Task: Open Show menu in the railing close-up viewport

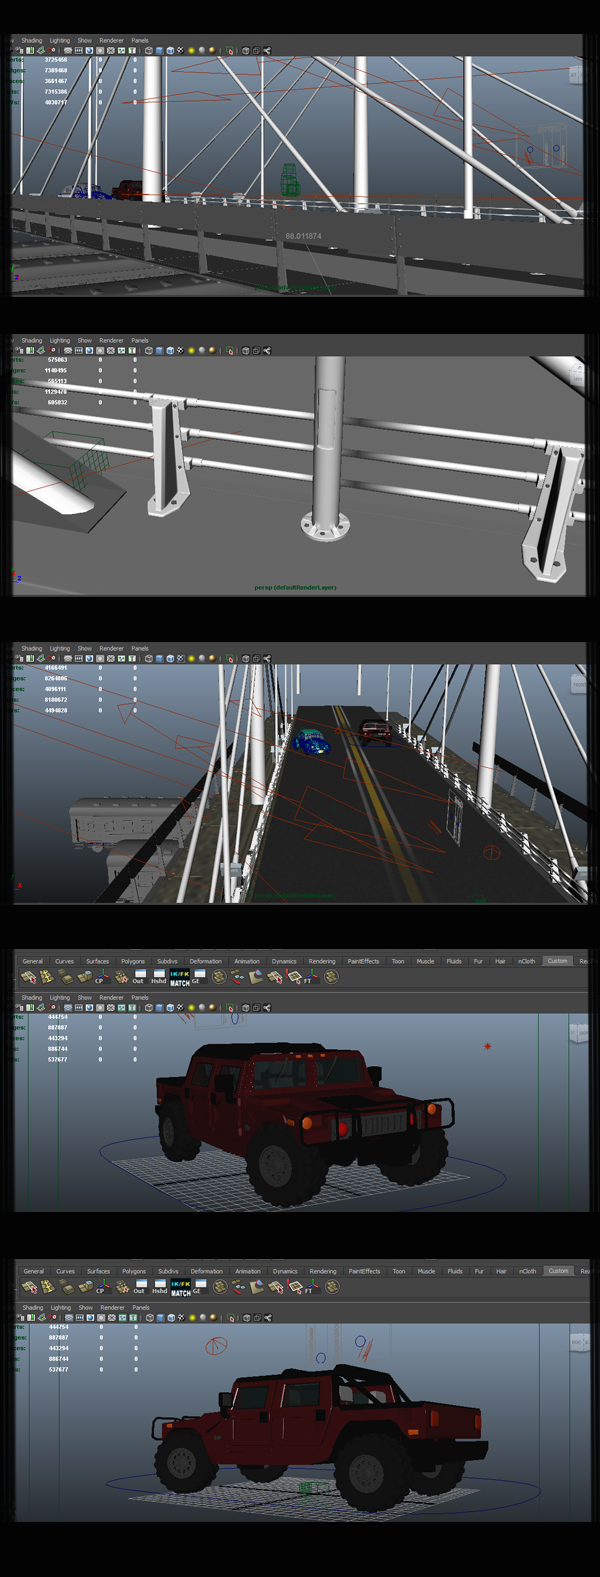Action: click(85, 340)
